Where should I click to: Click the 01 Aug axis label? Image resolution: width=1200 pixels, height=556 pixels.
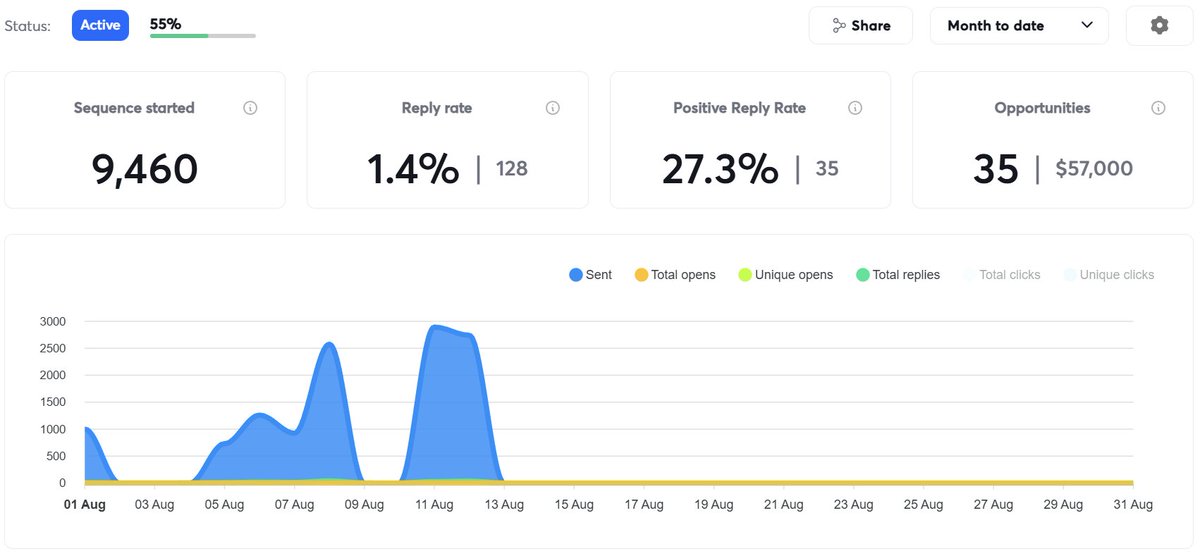[85, 505]
